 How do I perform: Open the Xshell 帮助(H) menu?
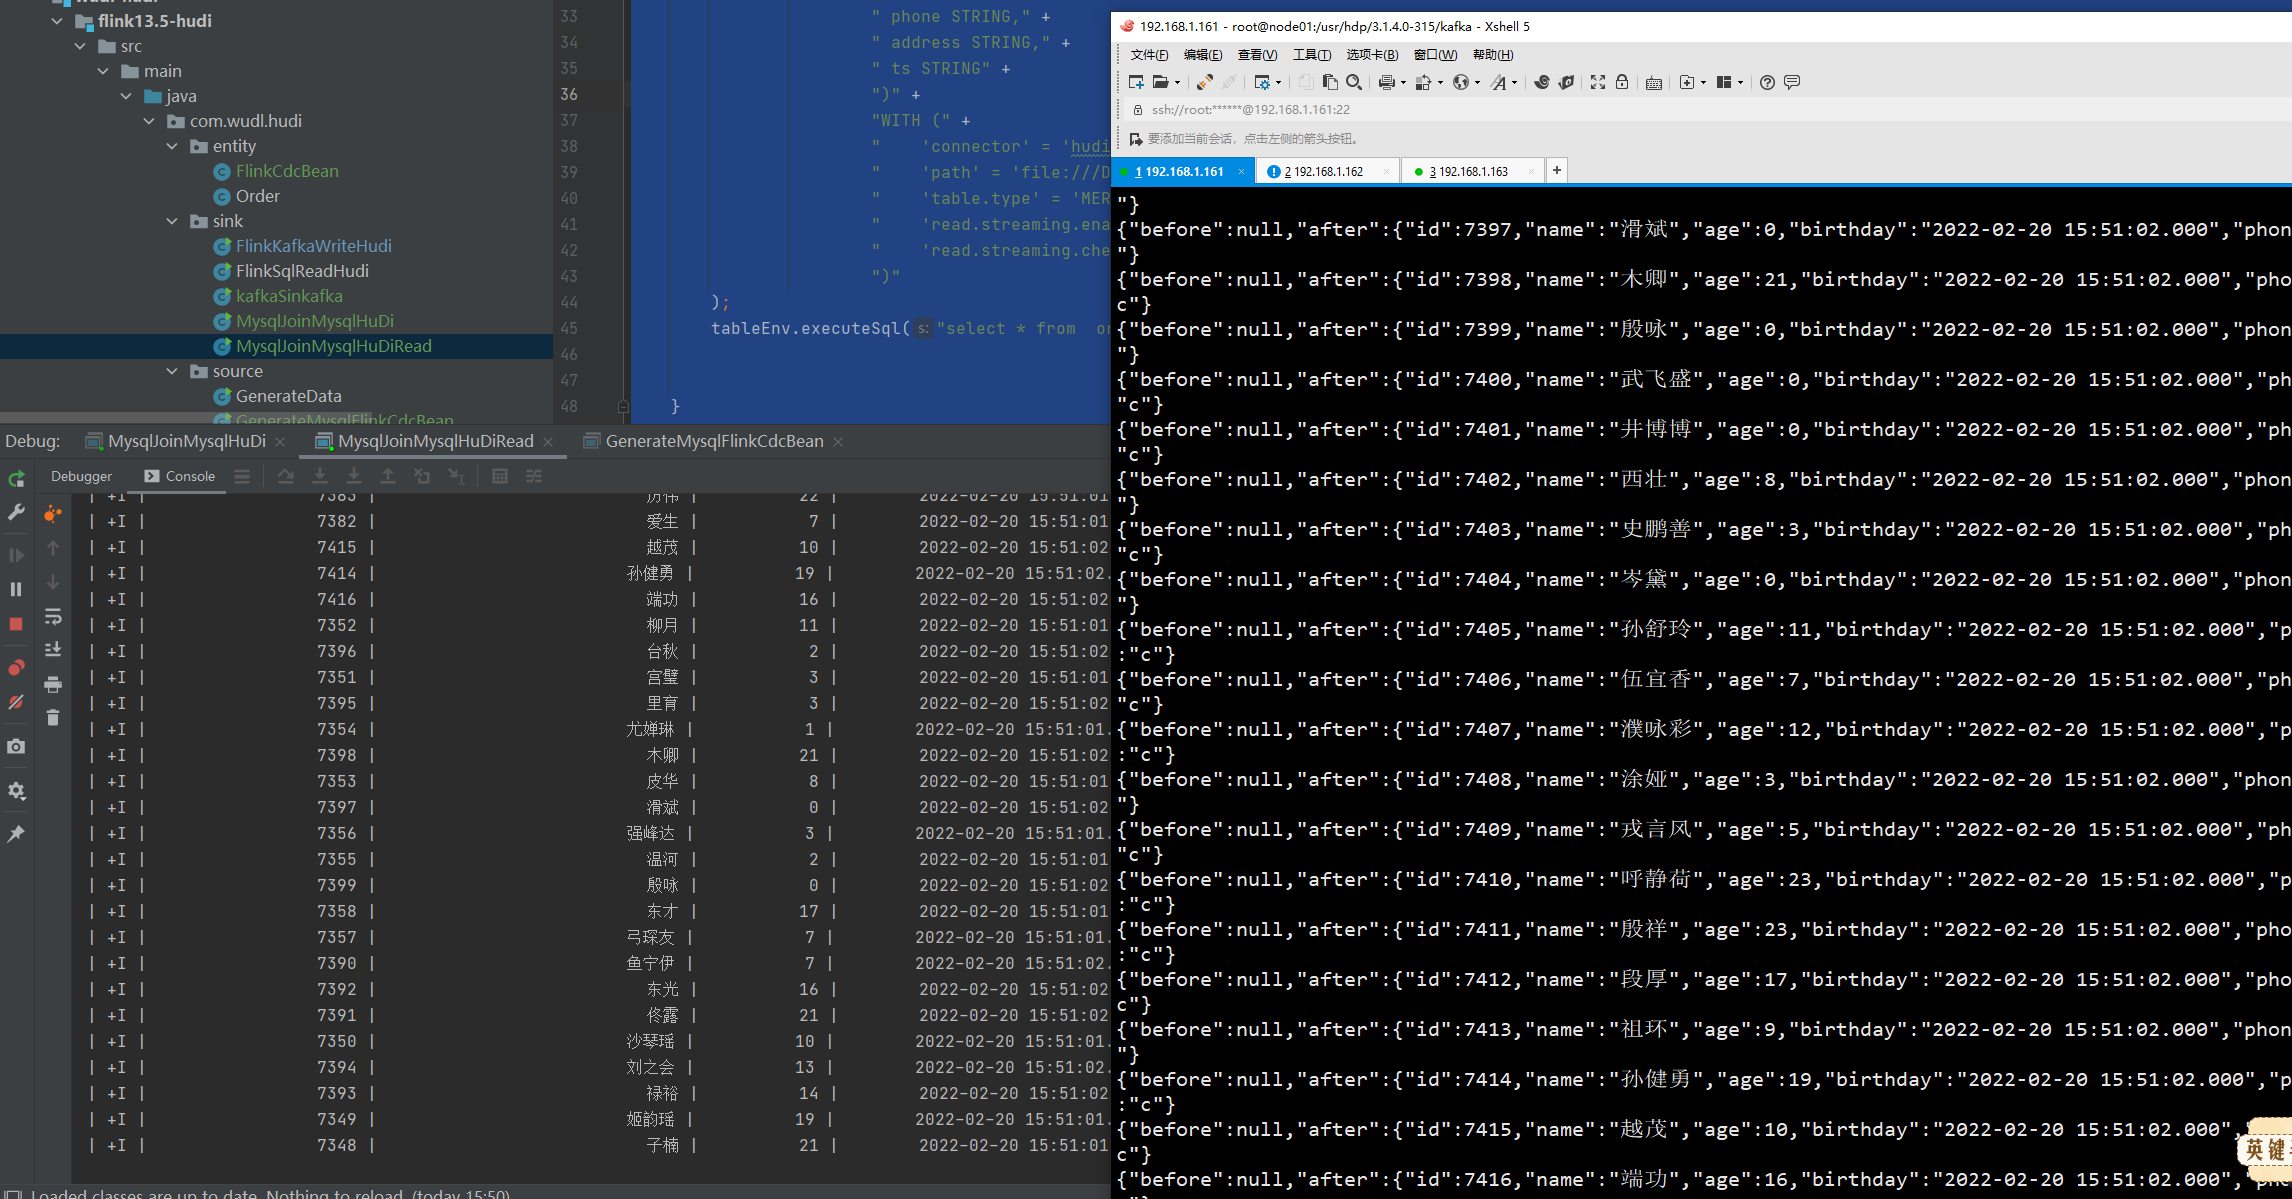tap(1493, 55)
